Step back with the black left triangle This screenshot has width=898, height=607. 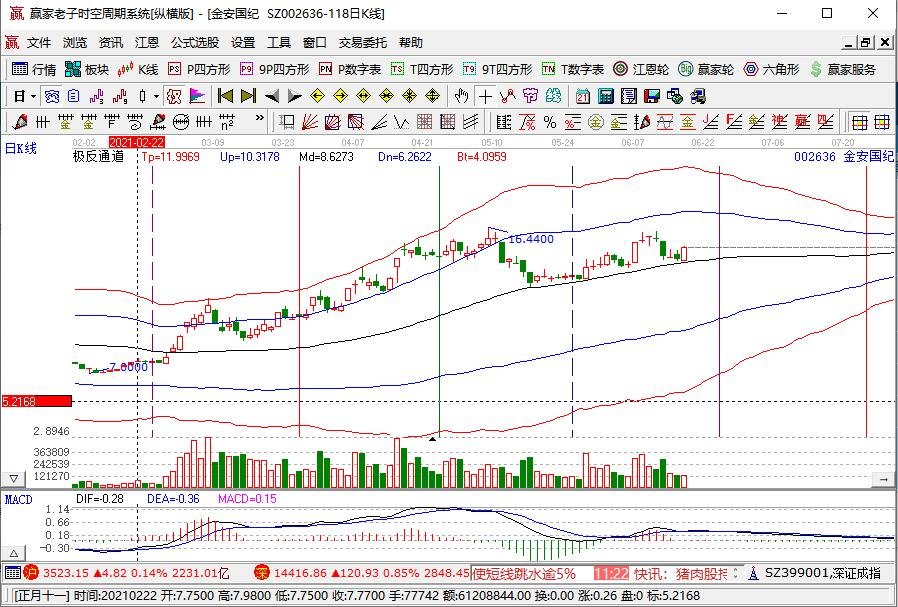272,96
